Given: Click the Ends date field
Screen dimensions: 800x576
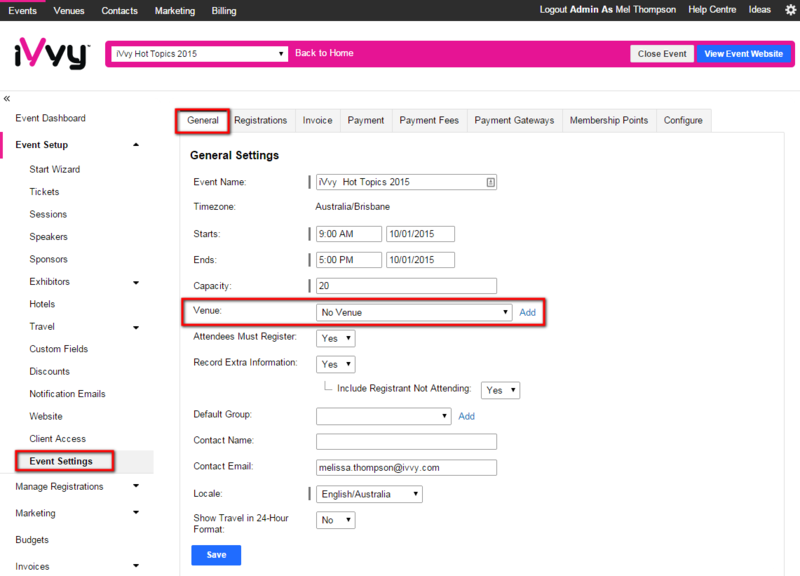Looking at the screenshot, I should point(420,260).
